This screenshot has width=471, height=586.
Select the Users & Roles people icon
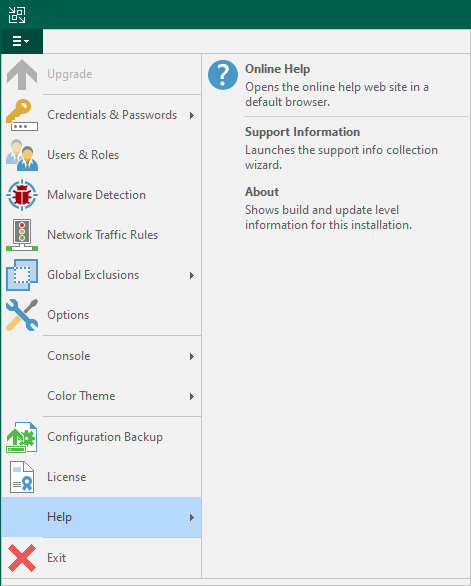click(22, 155)
